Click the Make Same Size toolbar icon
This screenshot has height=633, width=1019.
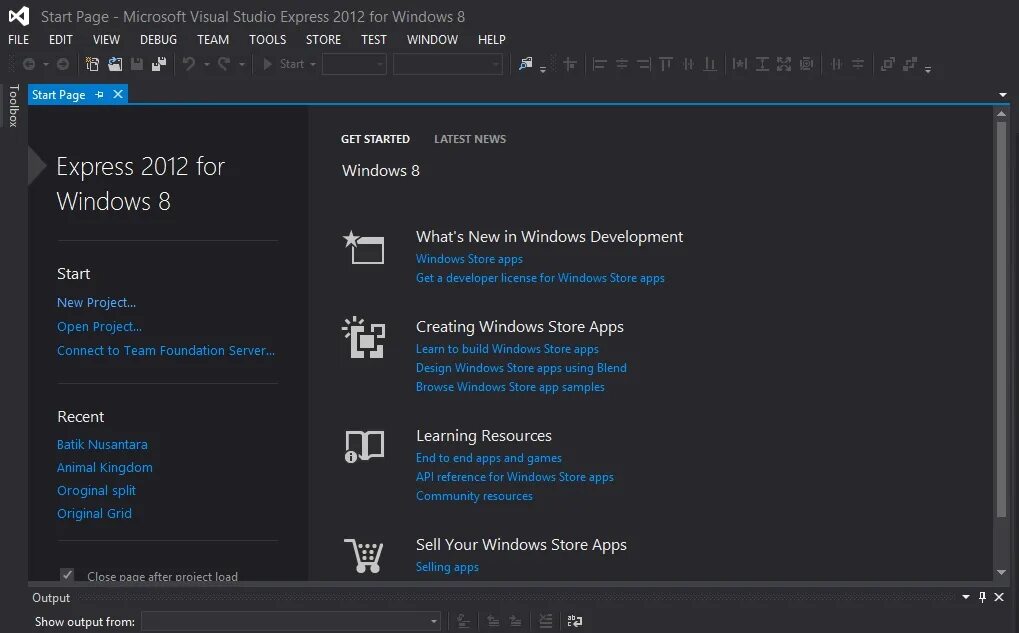point(784,64)
